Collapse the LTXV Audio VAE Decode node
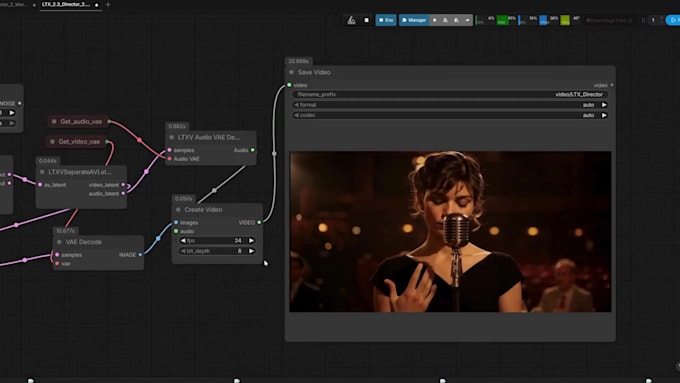This screenshot has width=680, height=383. 172,137
